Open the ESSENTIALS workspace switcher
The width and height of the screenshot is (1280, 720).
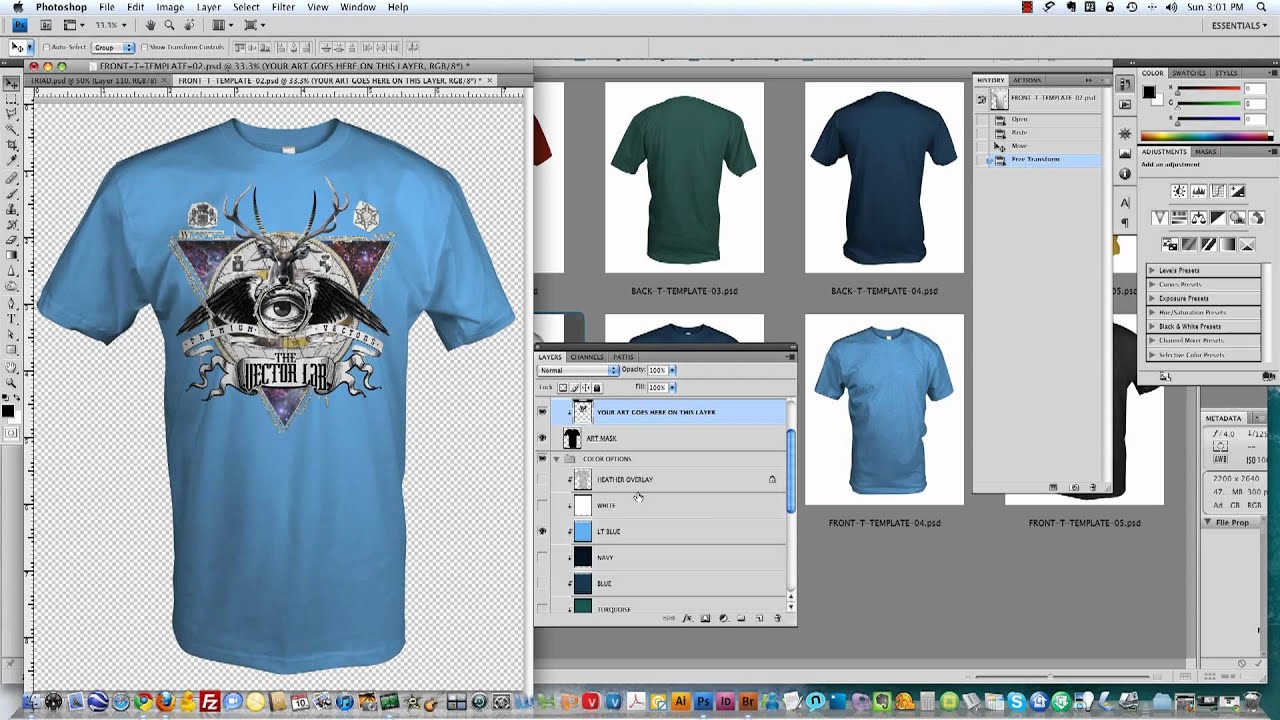point(1240,25)
